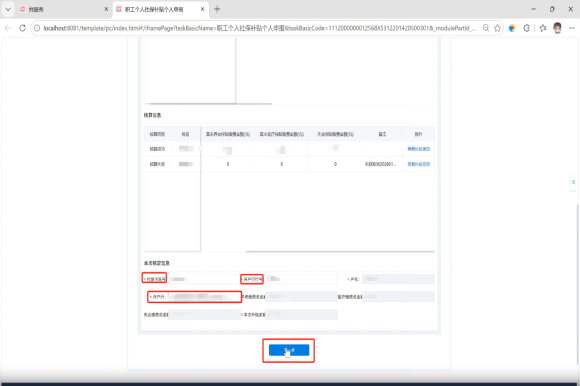The image size is (580, 386).
Task: Expand the side panel arrow on right edge
Action: pos(573,182)
